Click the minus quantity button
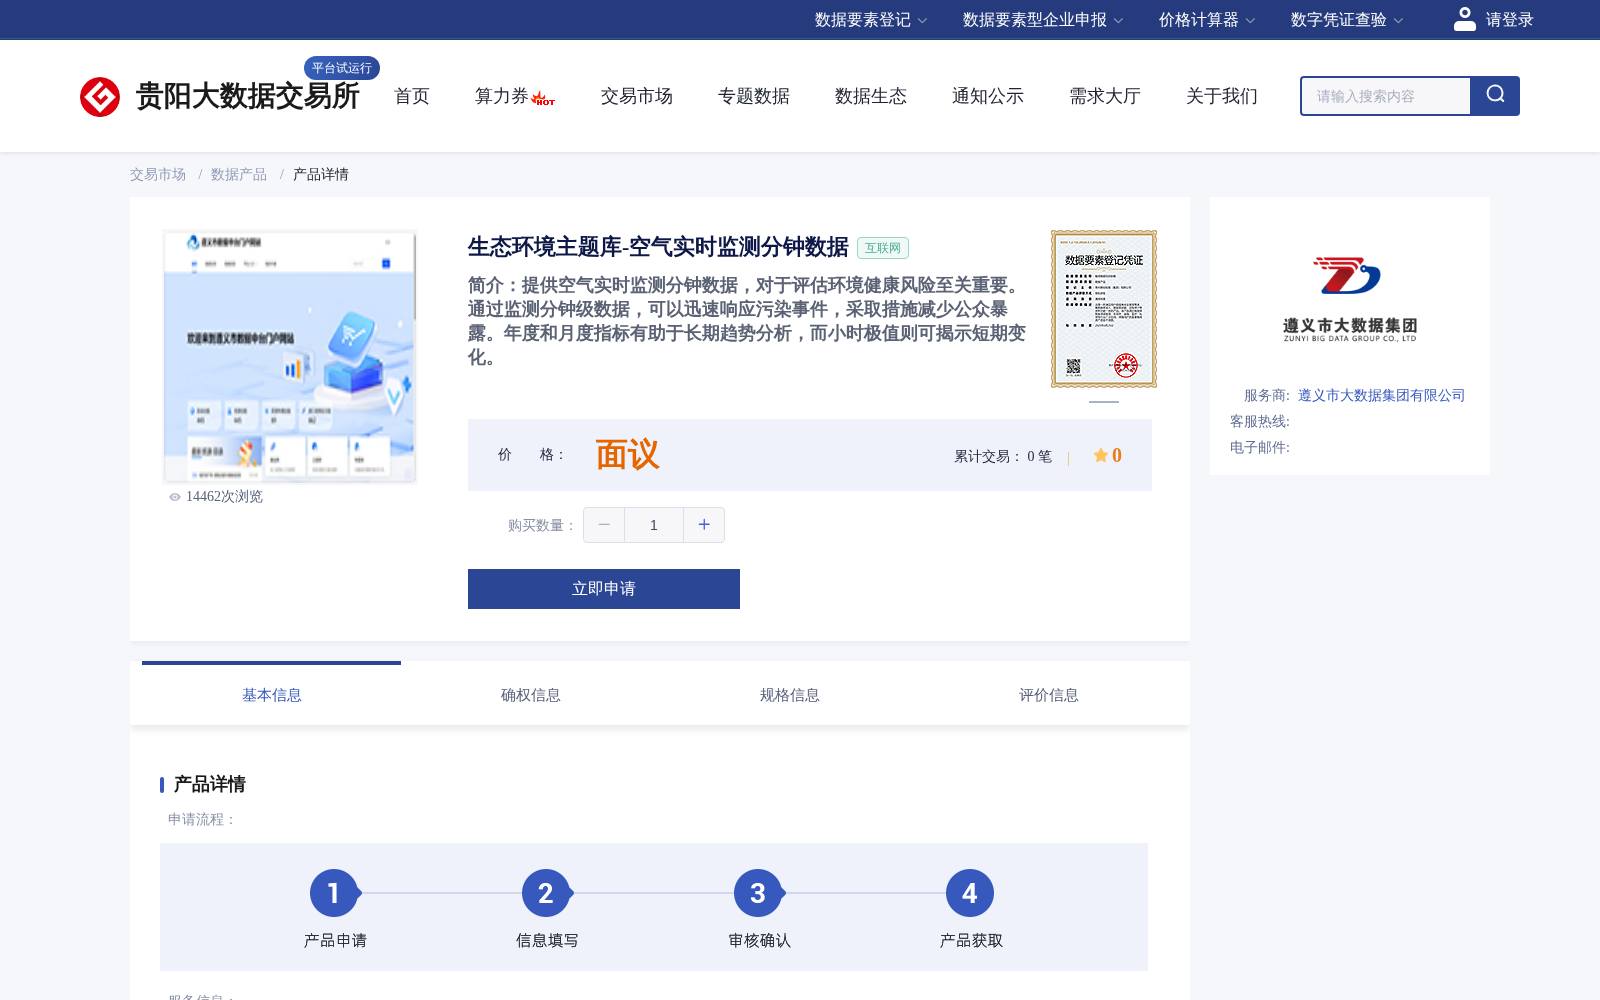 click(x=604, y=525)
